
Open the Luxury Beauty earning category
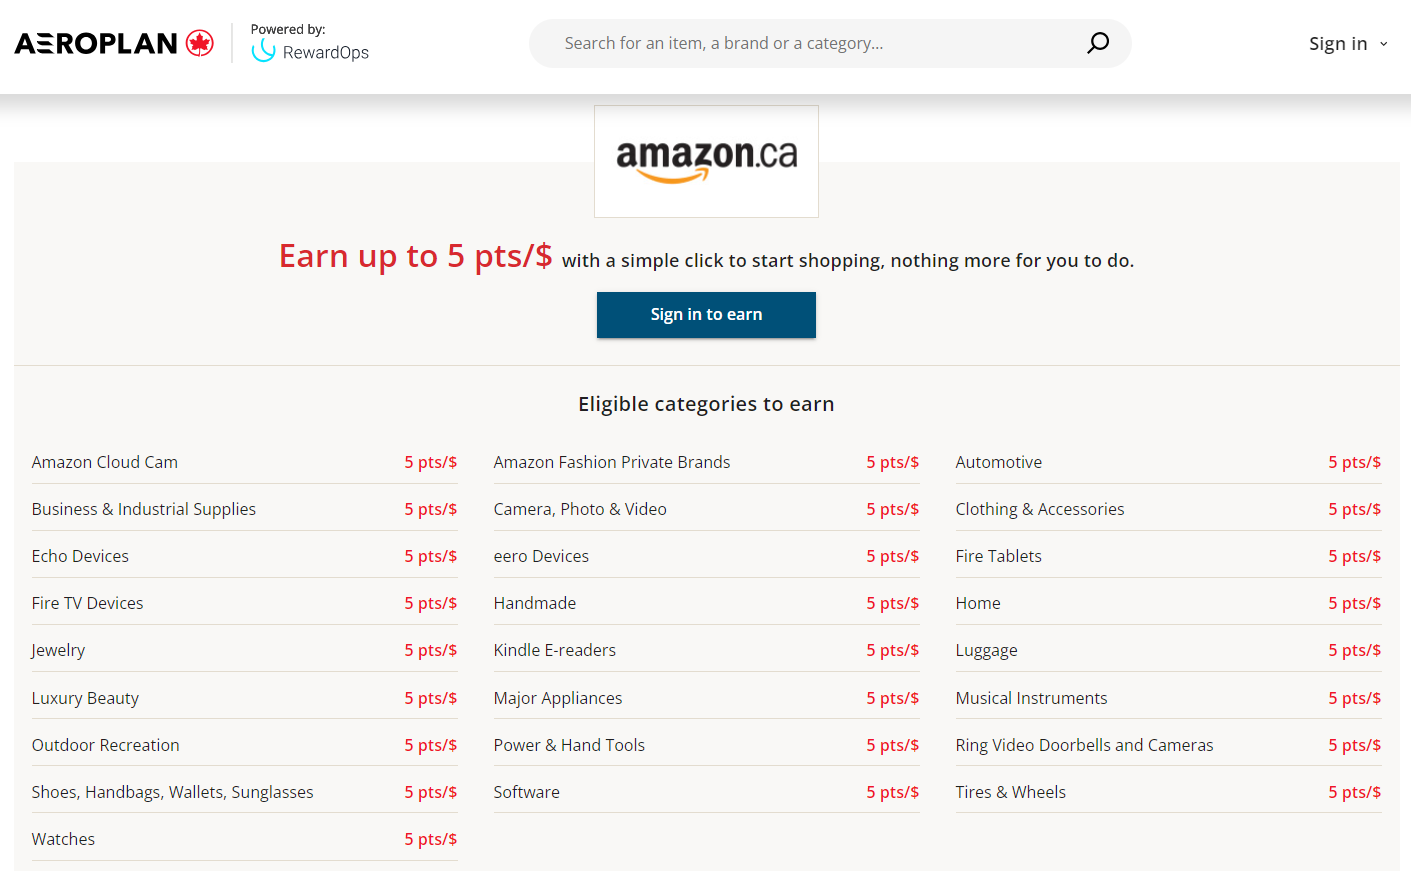pyautogui.click(x=85, y=697)
